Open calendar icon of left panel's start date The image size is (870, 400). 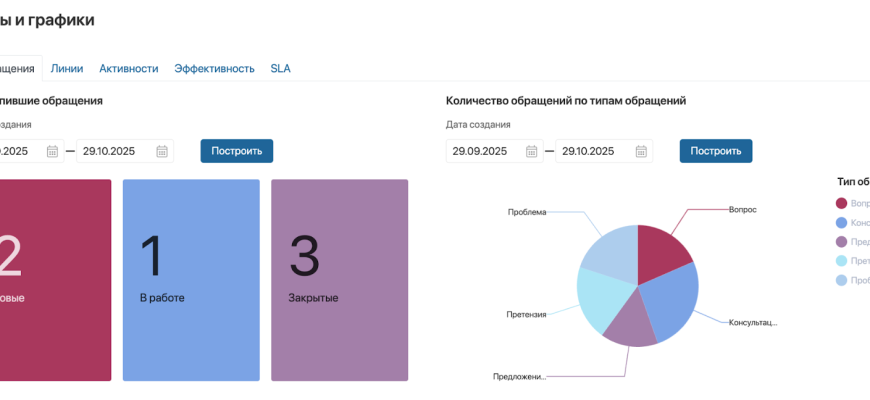pyautogui.click(x=52, y=151)
